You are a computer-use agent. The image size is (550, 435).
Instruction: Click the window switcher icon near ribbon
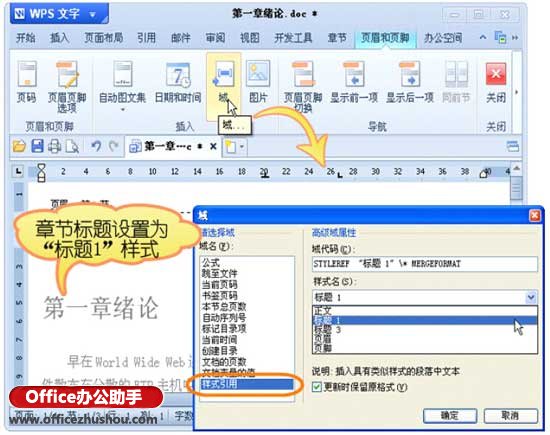pyautogui.click(x=500, y=37)
